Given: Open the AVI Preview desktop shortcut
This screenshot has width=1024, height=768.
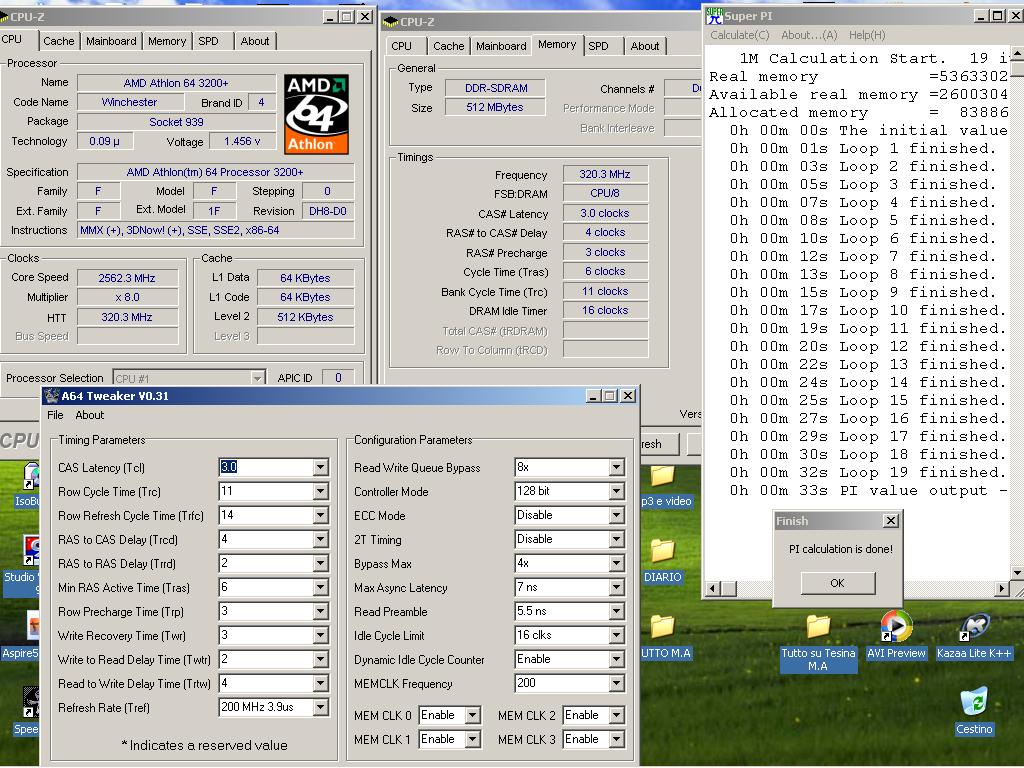Looking at the screenshot, I should [896, 627].
